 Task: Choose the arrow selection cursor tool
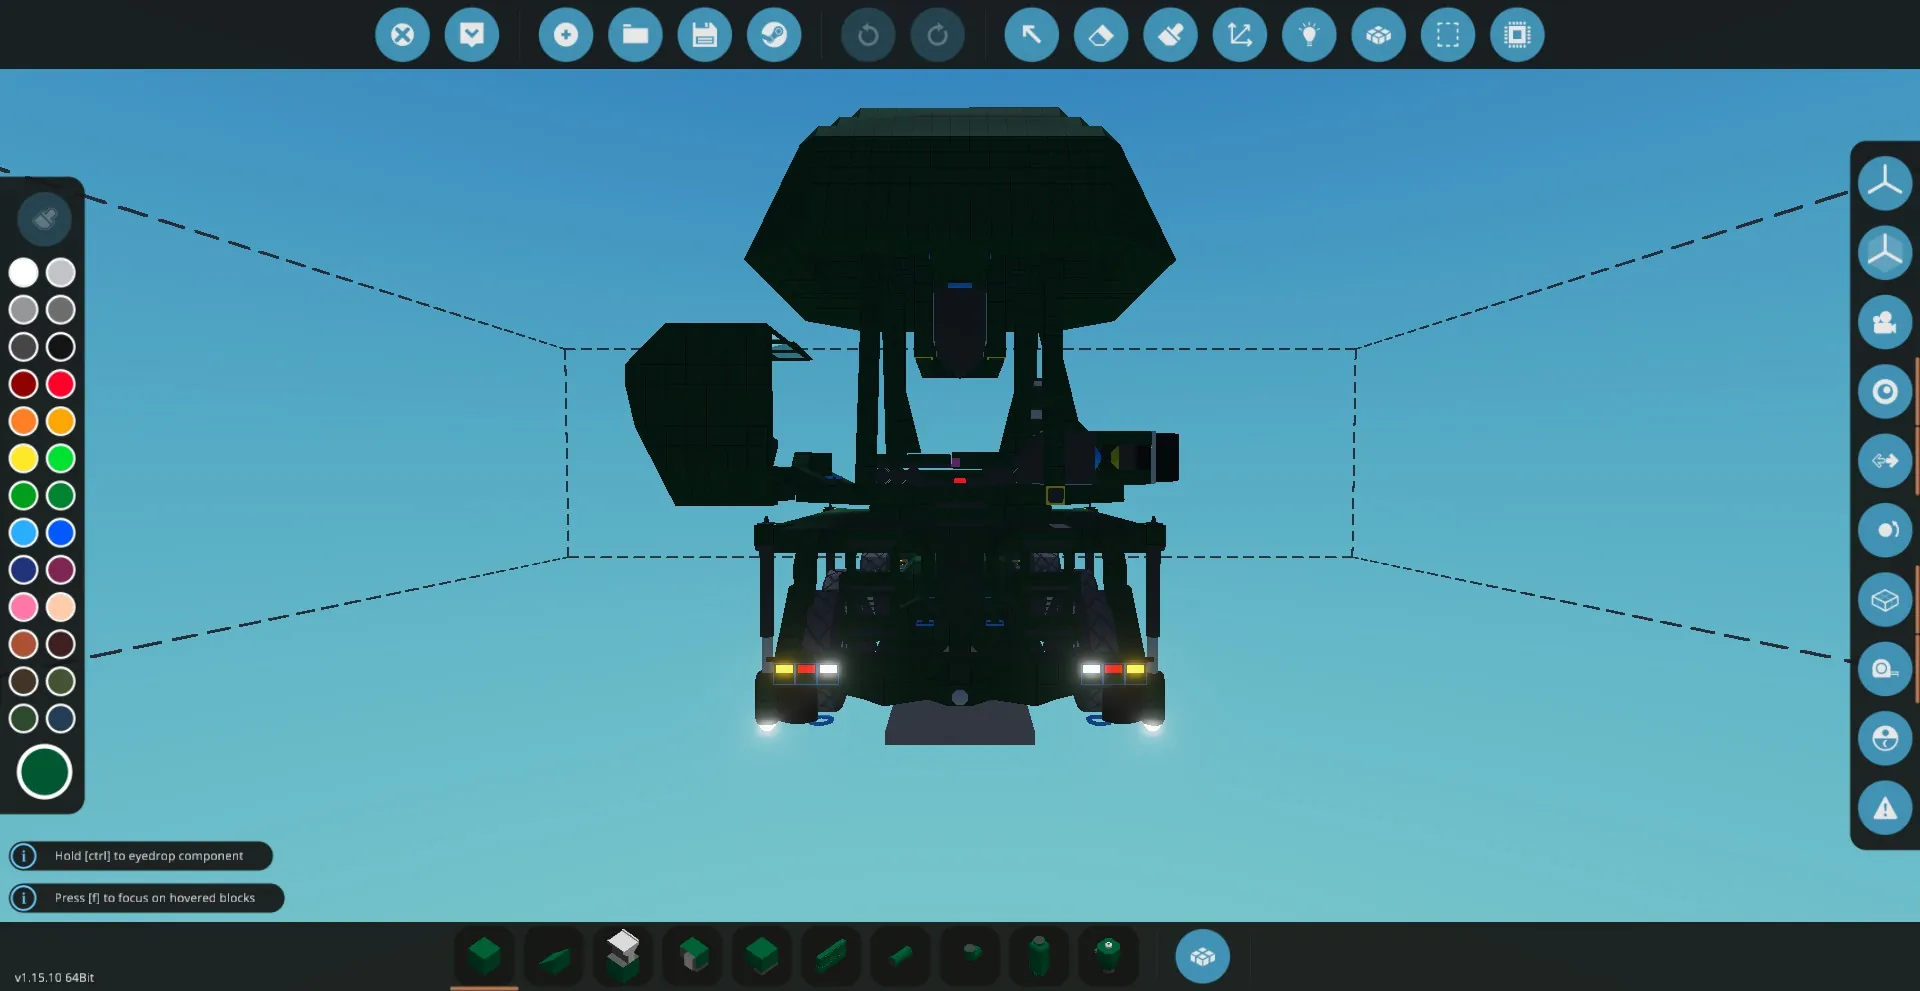coord(1031,35)
